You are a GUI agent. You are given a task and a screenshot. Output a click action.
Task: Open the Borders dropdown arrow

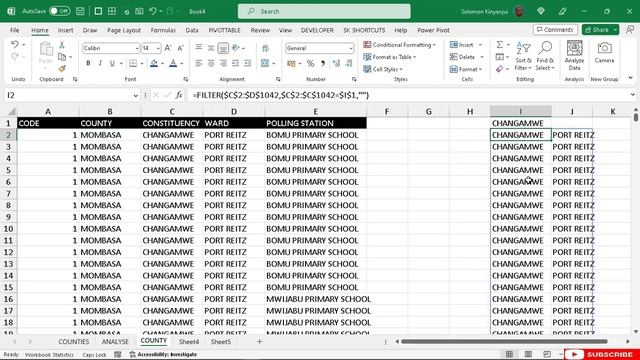pyautogui.click(x=142, y=64)
